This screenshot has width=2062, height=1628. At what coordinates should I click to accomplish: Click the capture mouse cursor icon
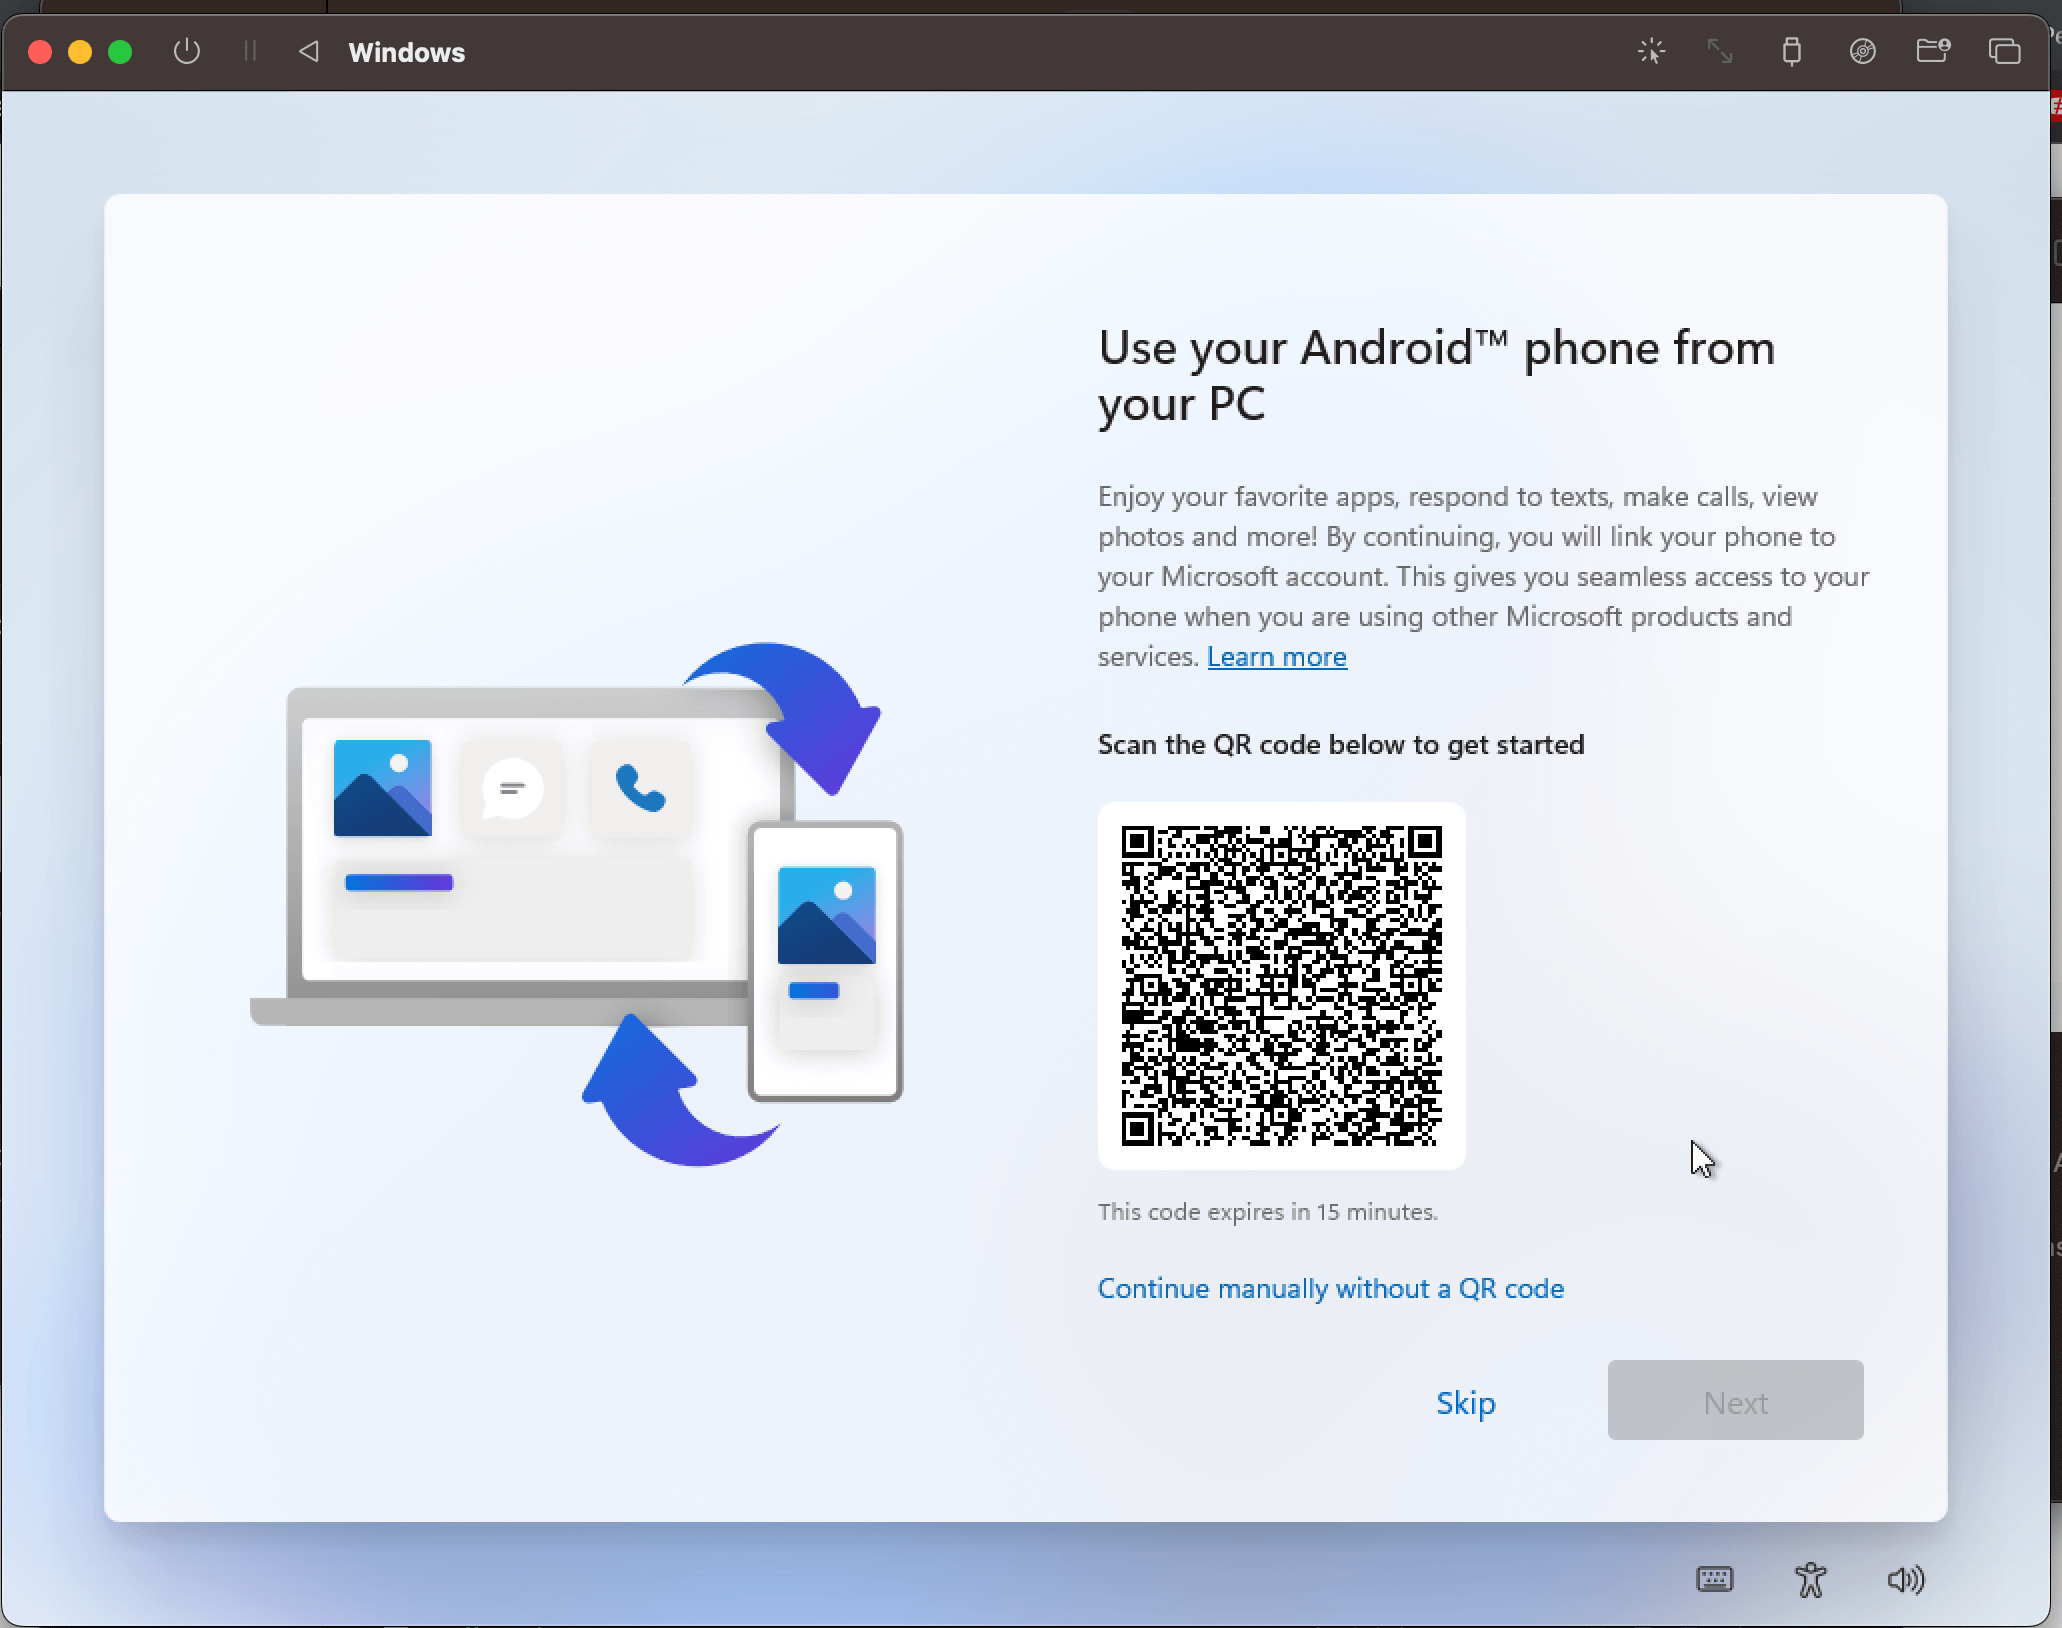1651,51
